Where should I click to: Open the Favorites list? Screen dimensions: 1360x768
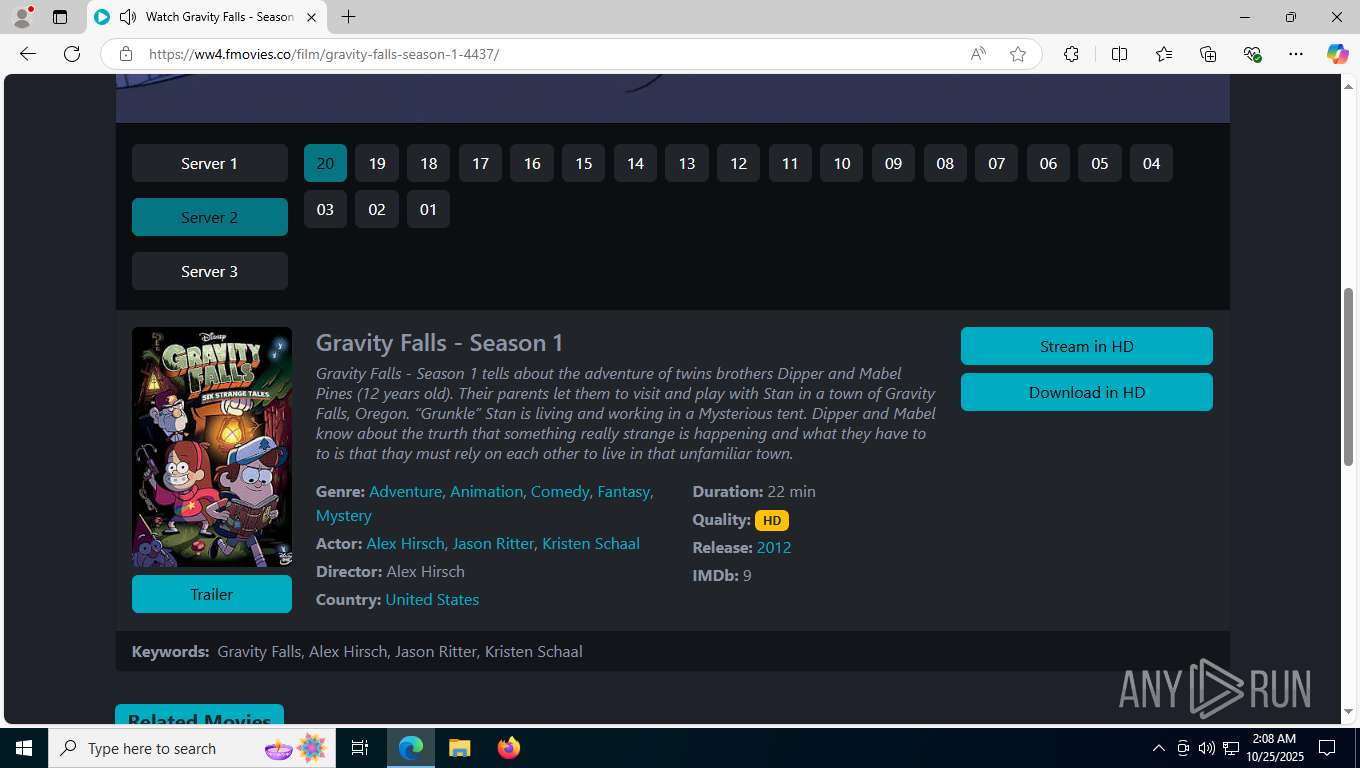click(x=1164, y=54)
